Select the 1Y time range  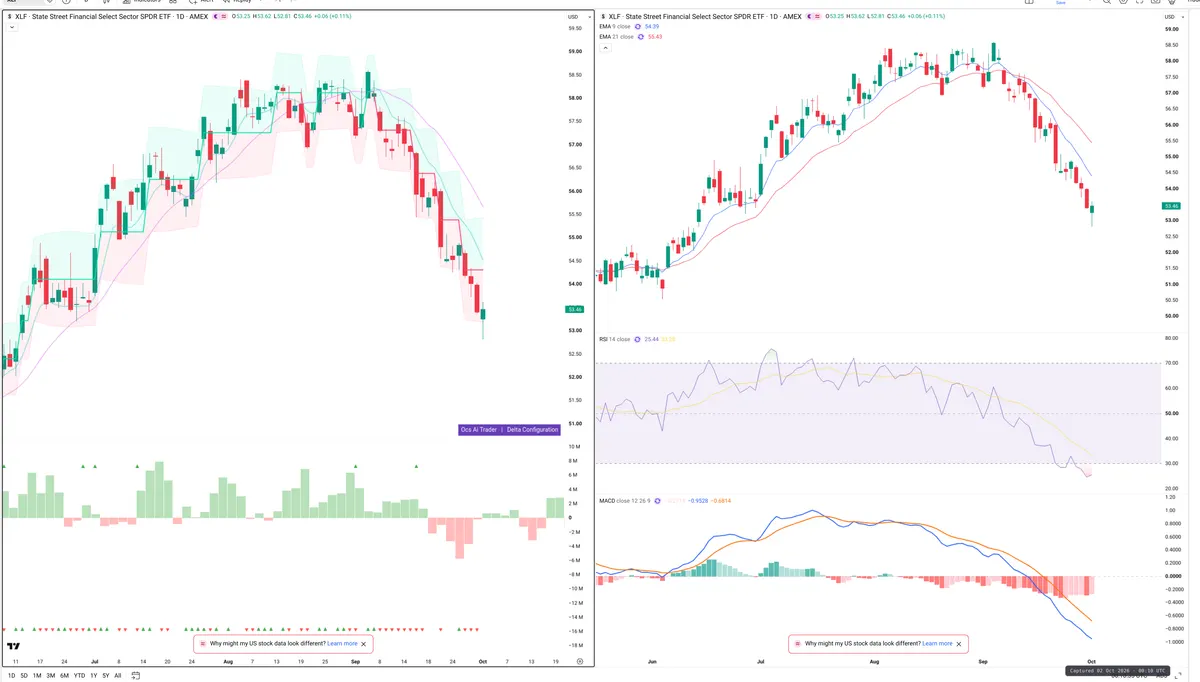(x=94, y=676)
